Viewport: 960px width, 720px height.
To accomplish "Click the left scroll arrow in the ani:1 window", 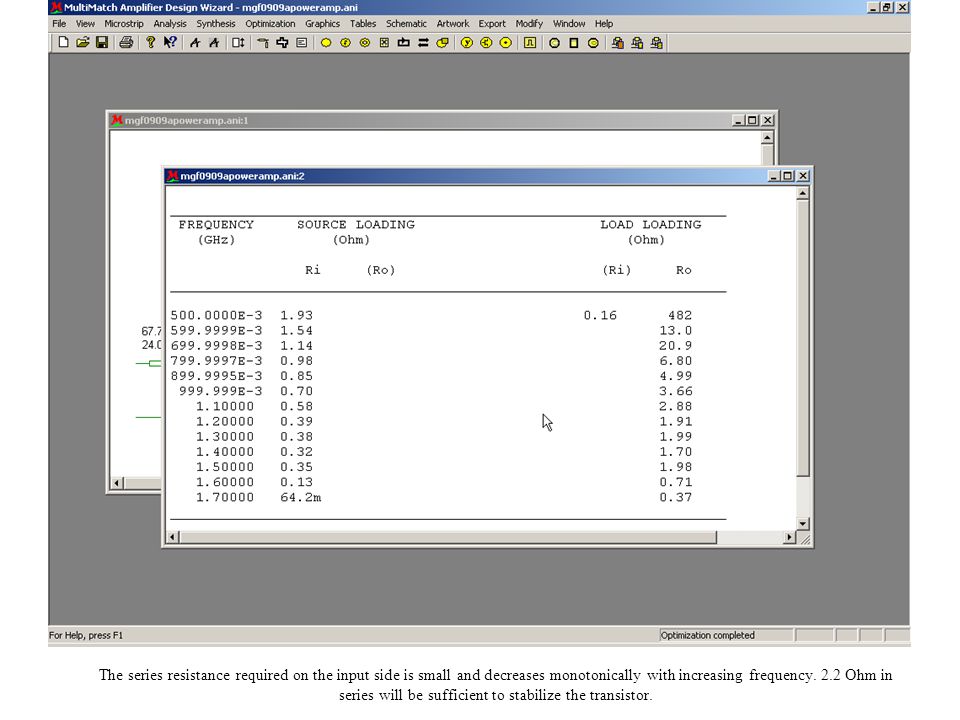I will pos(117,483).
